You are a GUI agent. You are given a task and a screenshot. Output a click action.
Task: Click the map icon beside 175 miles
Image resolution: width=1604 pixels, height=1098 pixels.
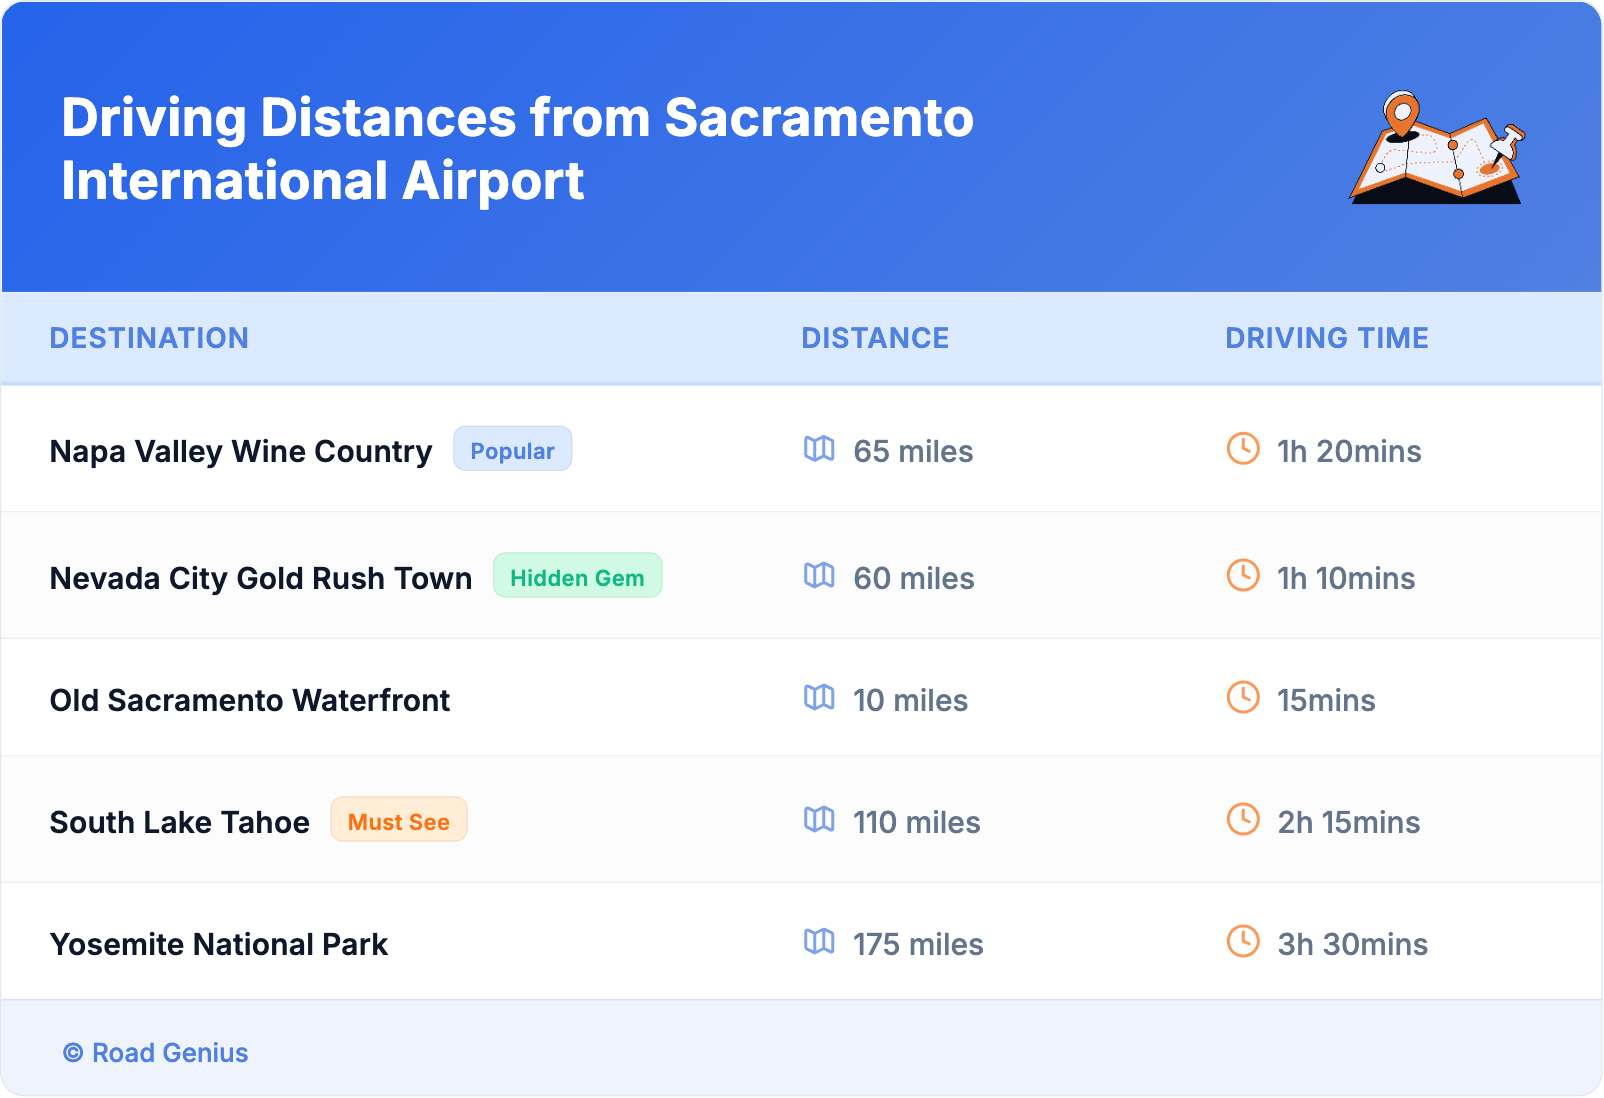(x=819, y=942)
